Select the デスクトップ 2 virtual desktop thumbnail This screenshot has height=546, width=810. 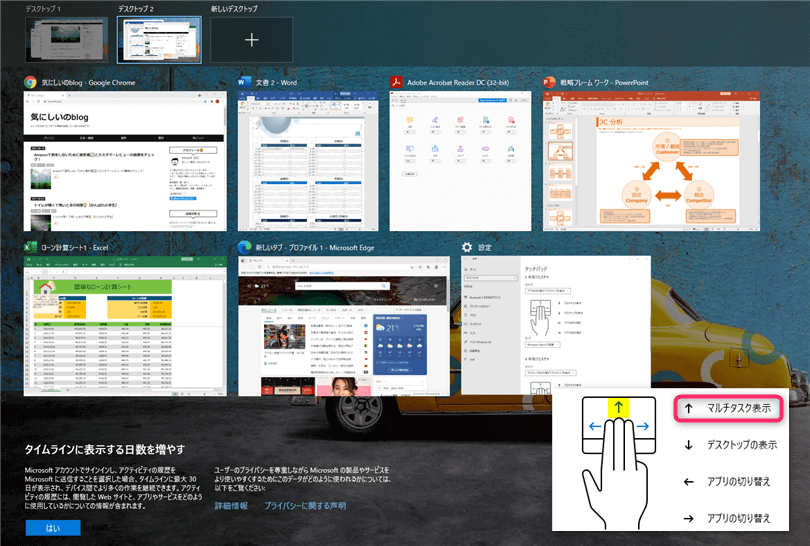point(159,40)
